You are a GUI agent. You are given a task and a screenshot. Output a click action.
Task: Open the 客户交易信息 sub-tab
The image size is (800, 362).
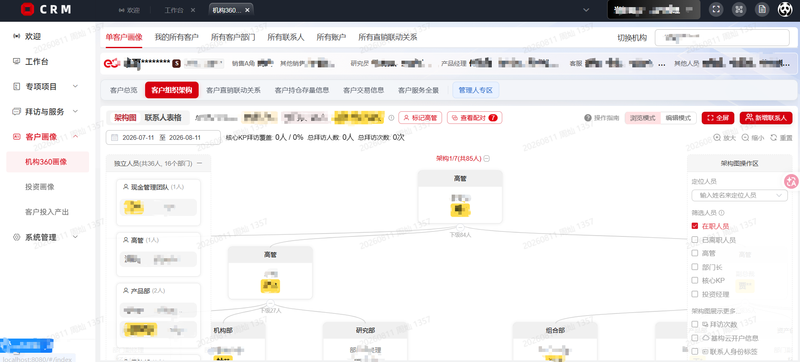tap(363, 90)
